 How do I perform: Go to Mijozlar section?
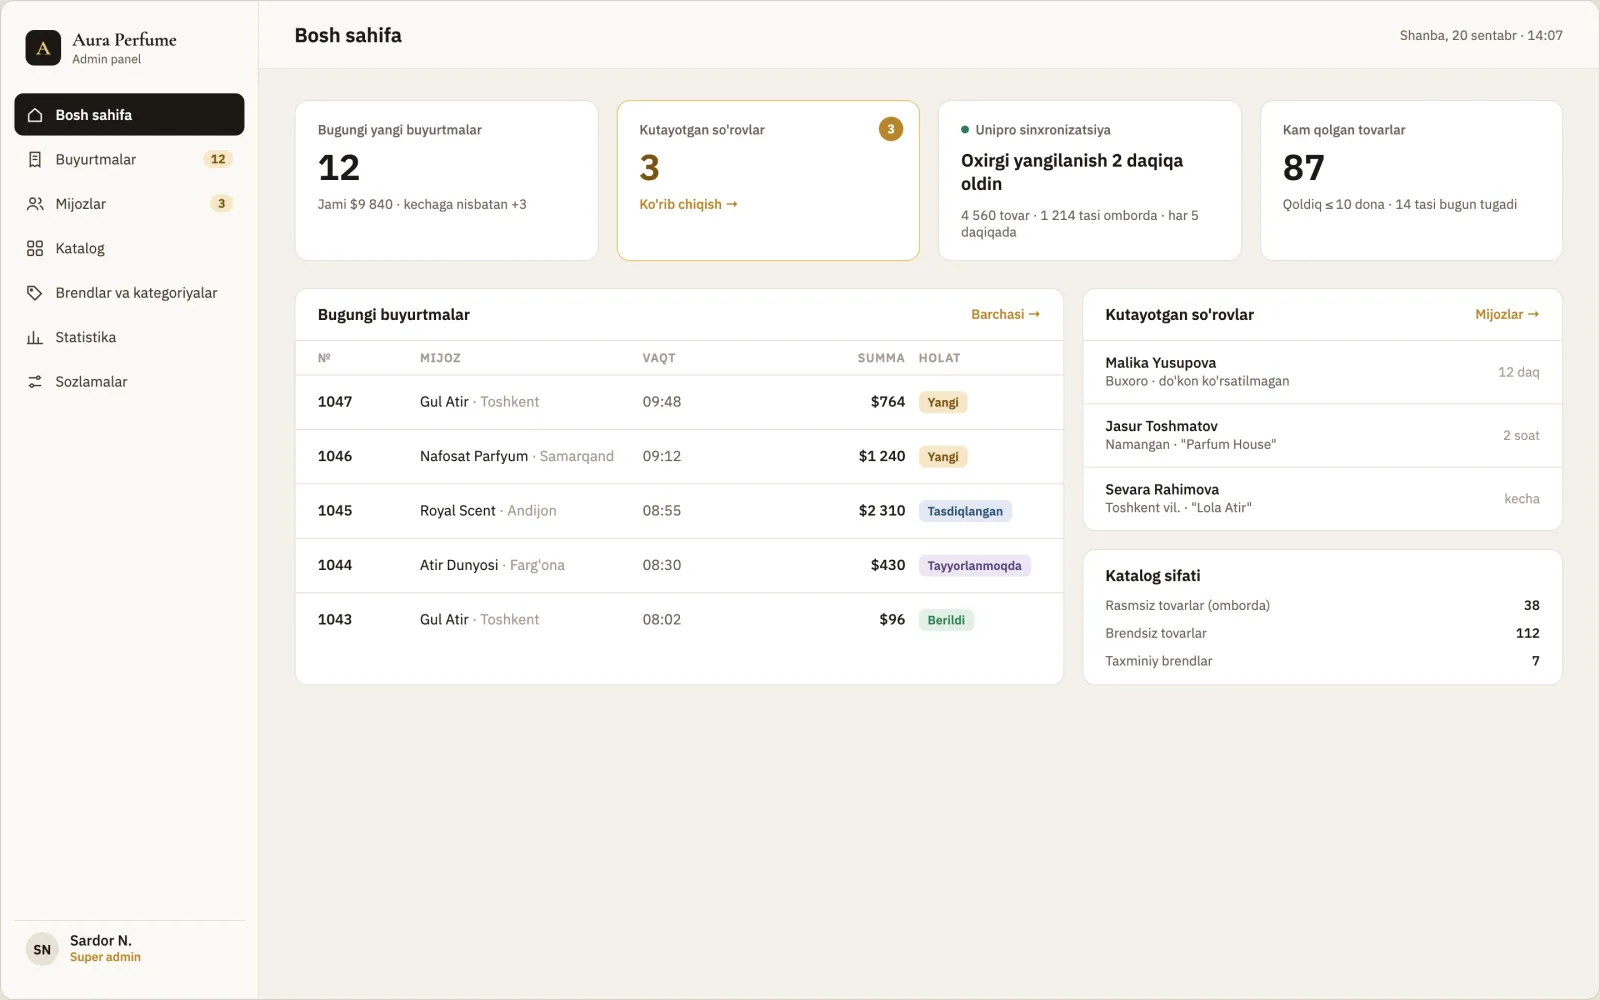point(129,204)
